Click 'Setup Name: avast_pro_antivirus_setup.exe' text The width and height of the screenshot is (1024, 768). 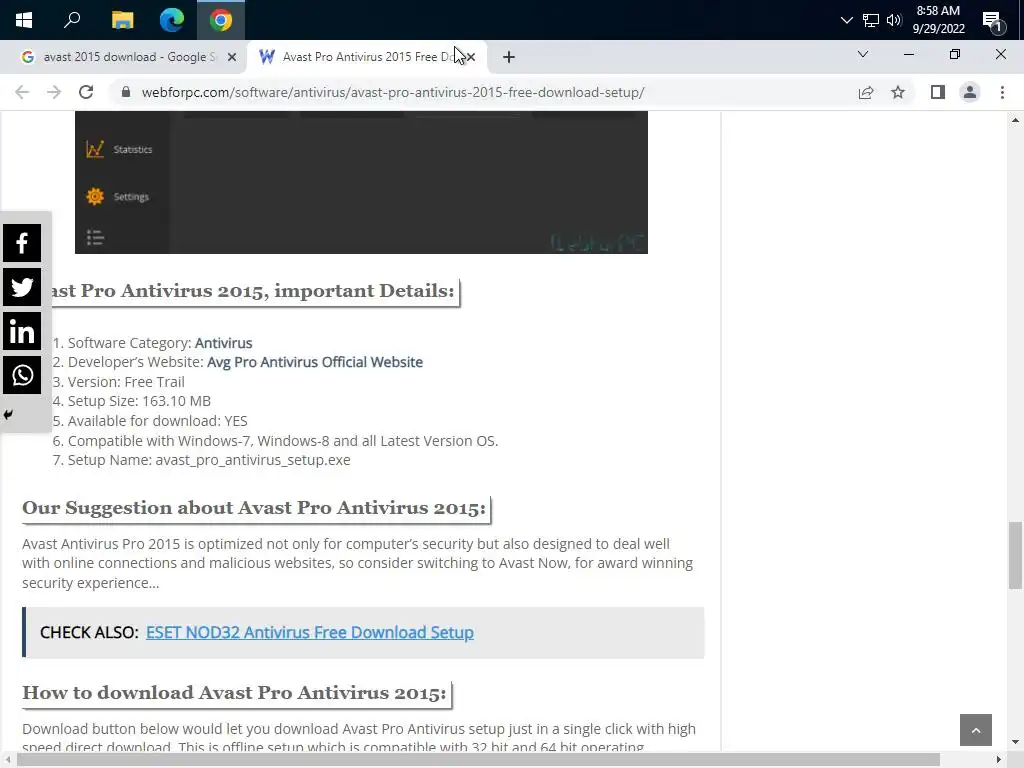coord(209,460)
